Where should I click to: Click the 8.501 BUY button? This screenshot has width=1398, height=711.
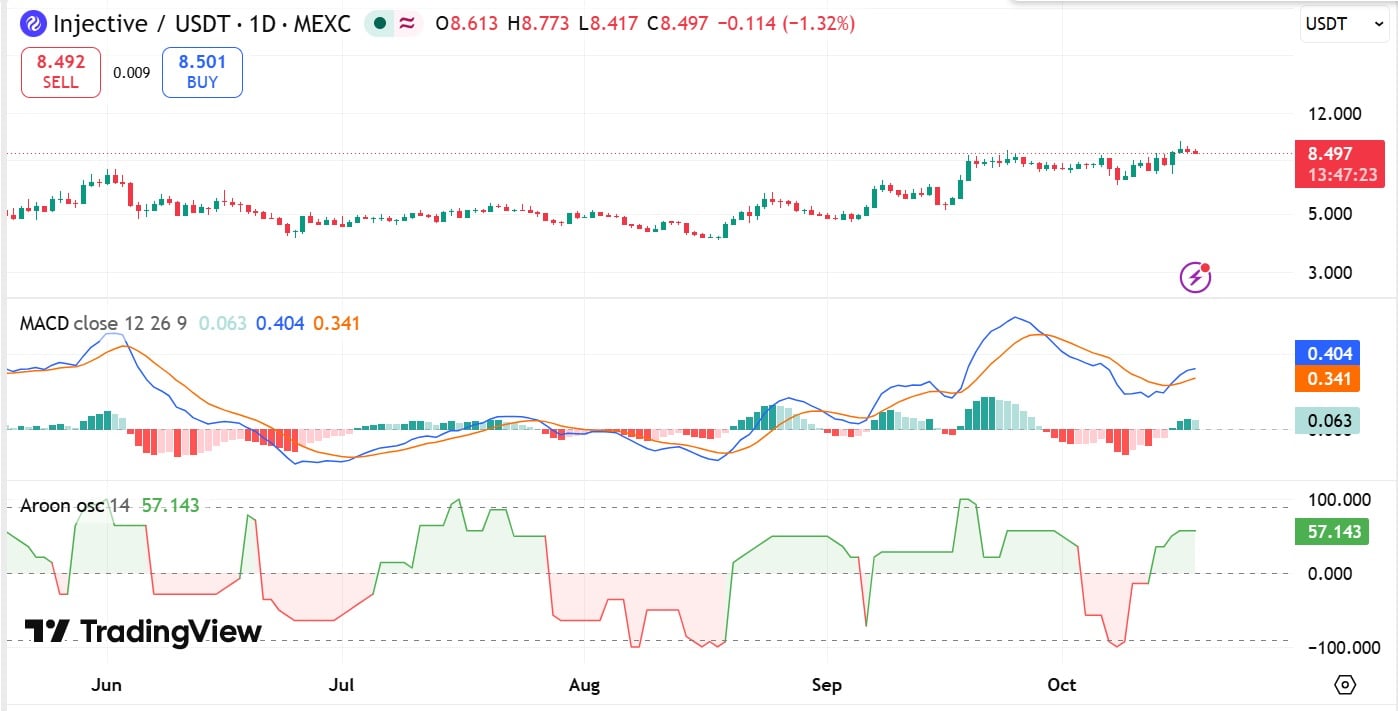click(202, 72)
